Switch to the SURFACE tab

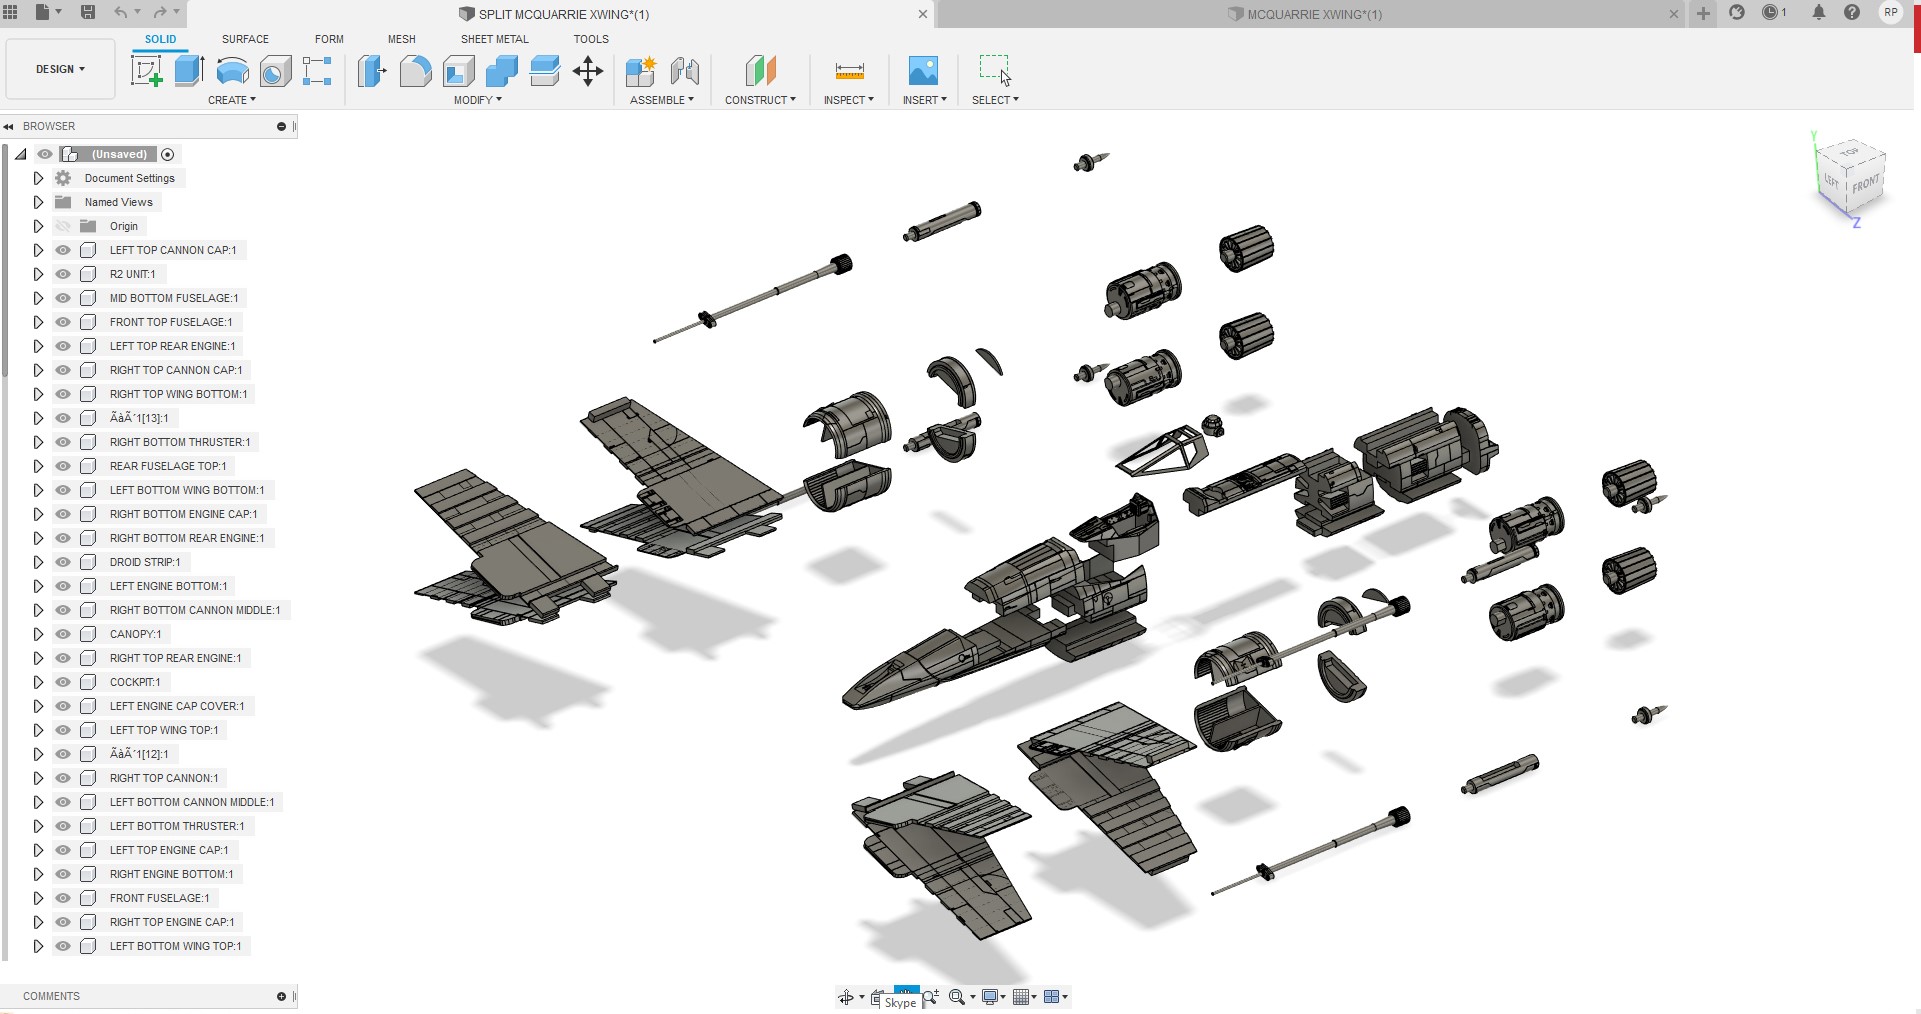(245, 39)
